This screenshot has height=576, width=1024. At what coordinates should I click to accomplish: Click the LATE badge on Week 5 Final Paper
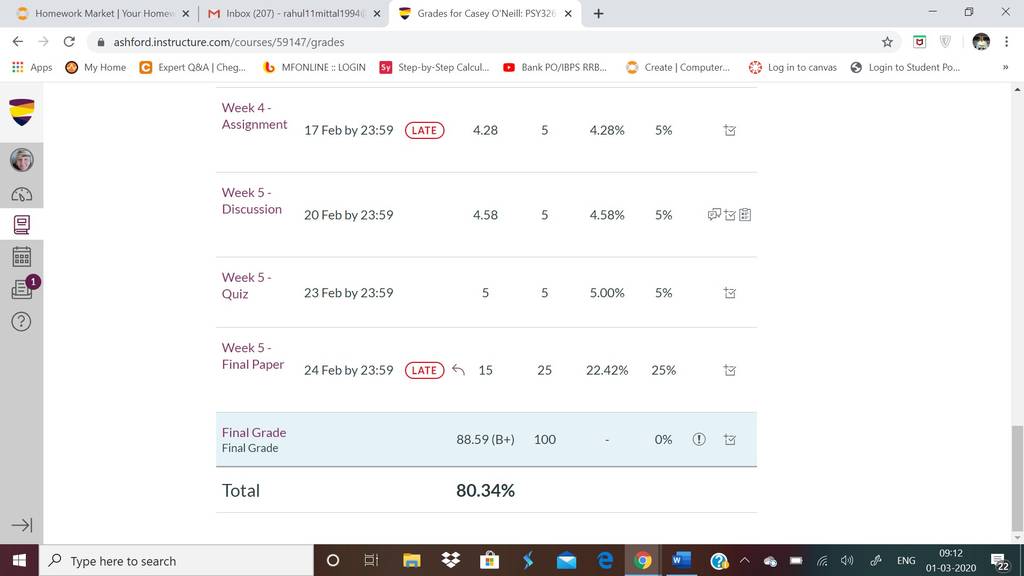(424, 370)
